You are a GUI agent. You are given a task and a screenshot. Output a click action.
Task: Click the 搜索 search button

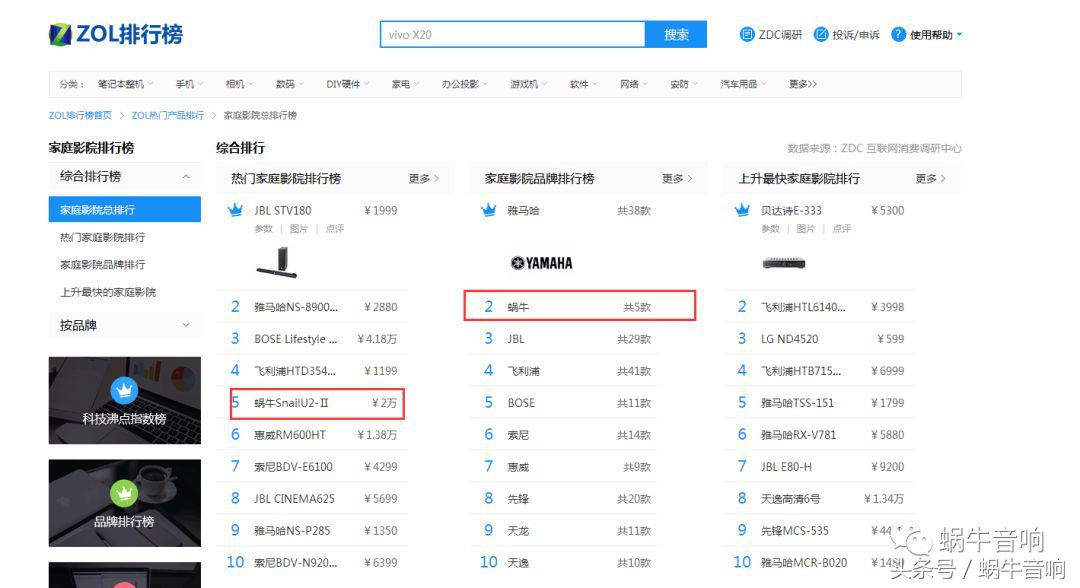pos(676,33)
